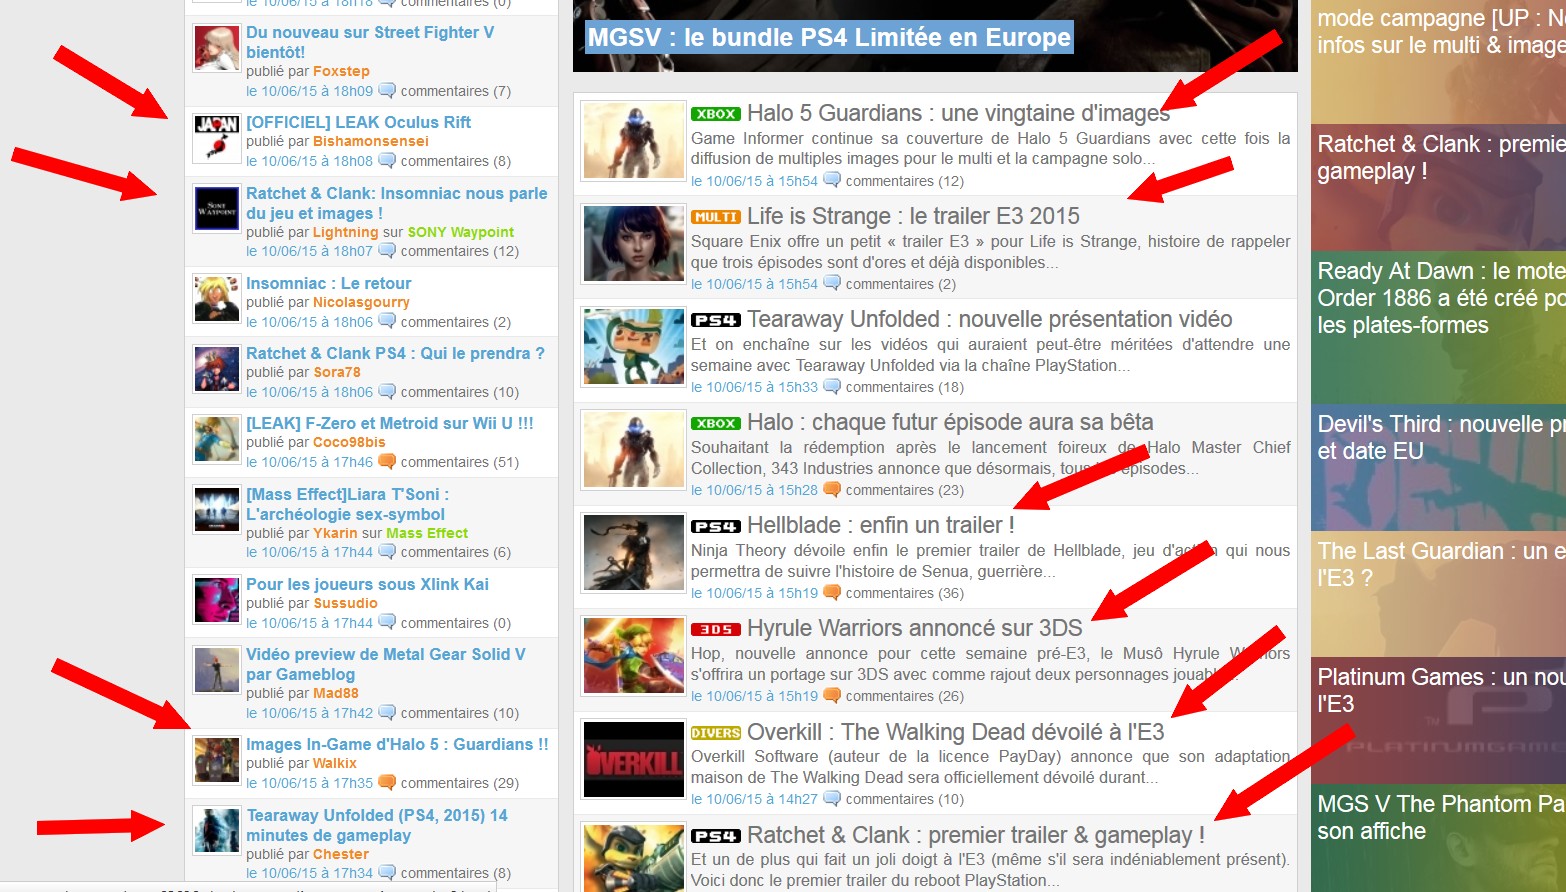Open Tearaway Unfolded article thumbnail
The height and width of the screenshot is (892, 1566).
[x=634, y=346]
